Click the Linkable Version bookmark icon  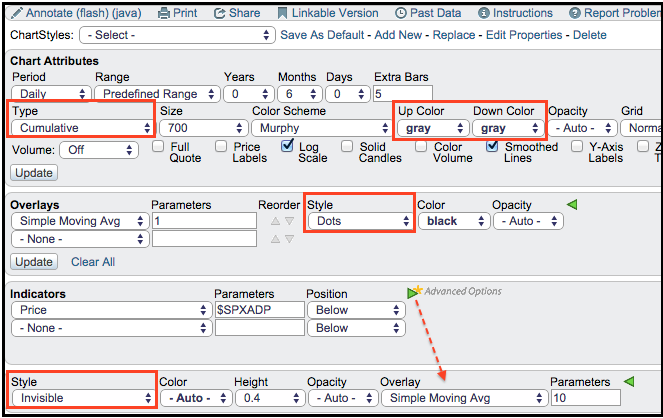[x=284, y=13]
